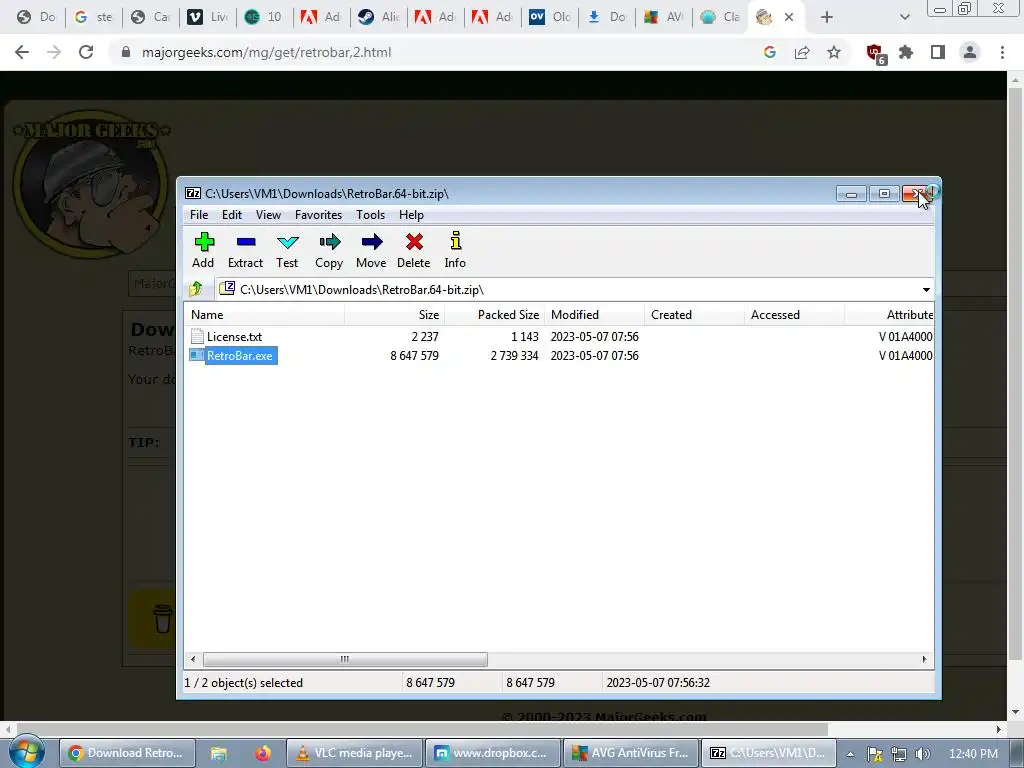Viewport: 1024px width, 768px height.
Task: Sort by the Created column header
Action: pyautogui.click(x=694, y=315)
